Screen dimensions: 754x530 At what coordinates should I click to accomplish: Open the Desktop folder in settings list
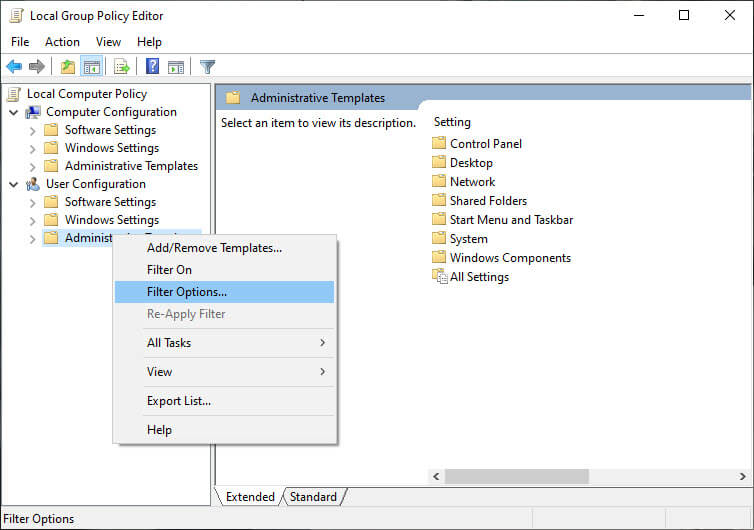pyautogui.click(x=471, y=163)
